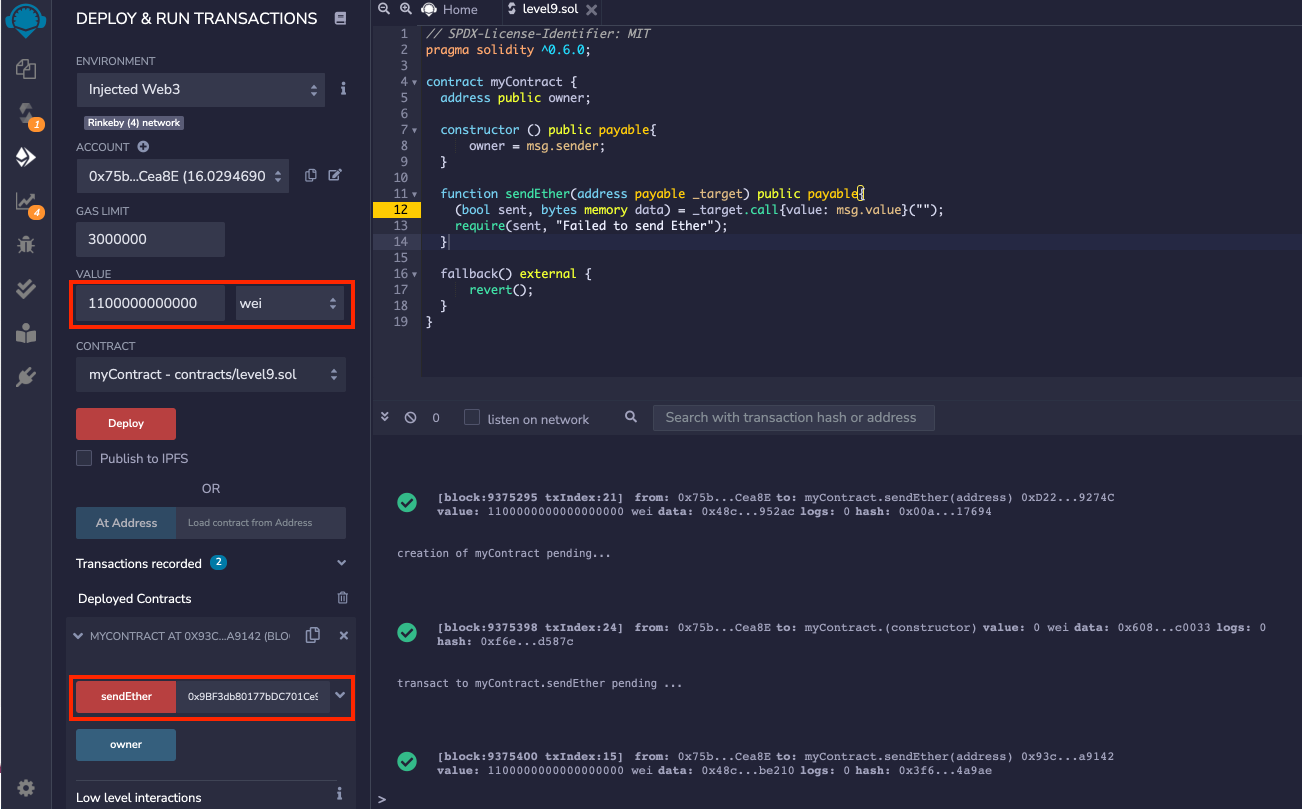Open the Environment Injected Web3 dropdown
The image size is (1302, 809).
[200, 89]
